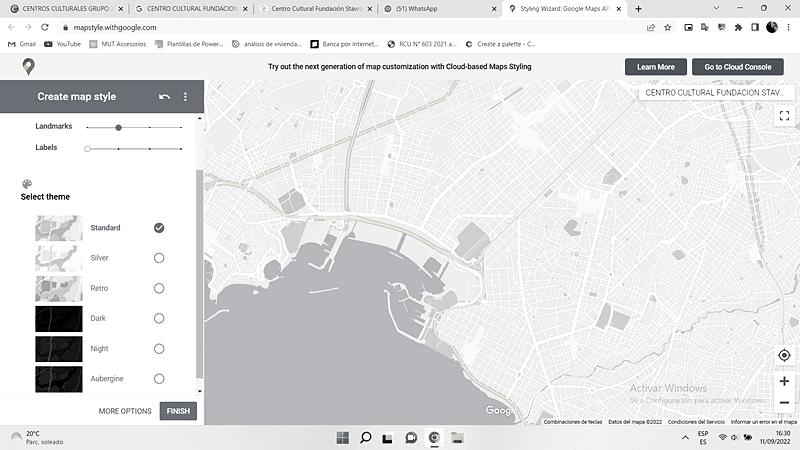Share this page from the address bar
This screenshot has width=800, height=450.
point(651,28)
